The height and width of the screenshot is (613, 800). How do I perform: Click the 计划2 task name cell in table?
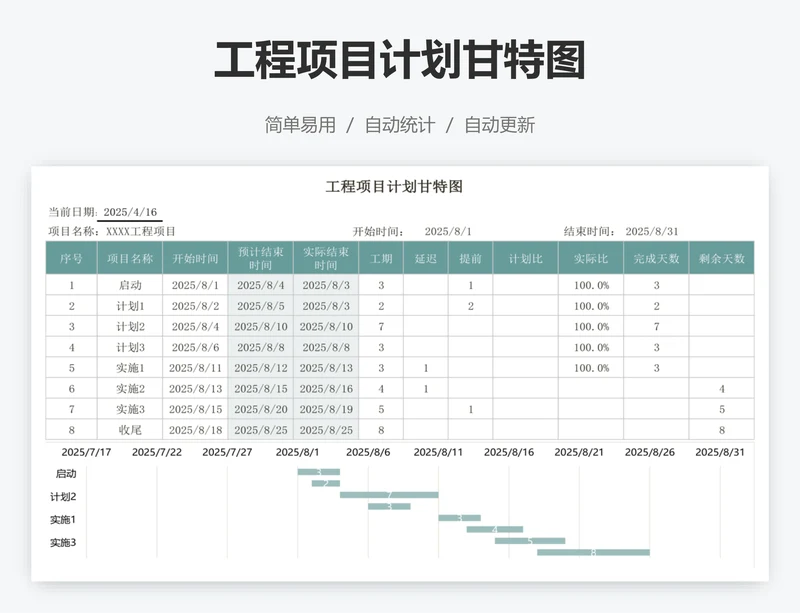130,327
